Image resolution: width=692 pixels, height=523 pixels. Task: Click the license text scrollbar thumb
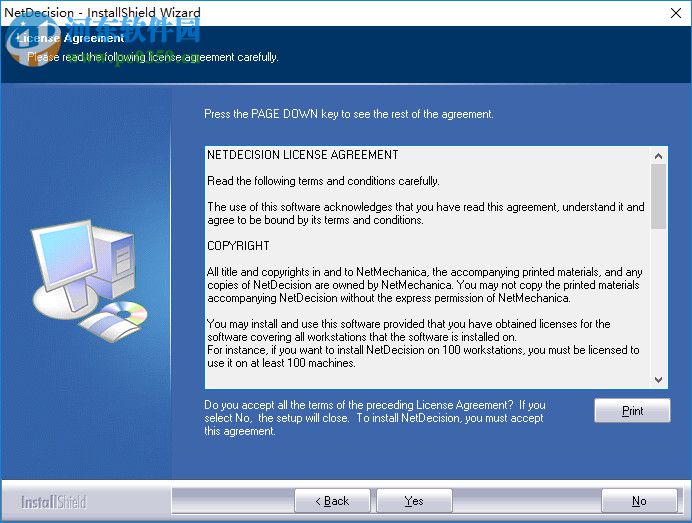click(658, 197)
